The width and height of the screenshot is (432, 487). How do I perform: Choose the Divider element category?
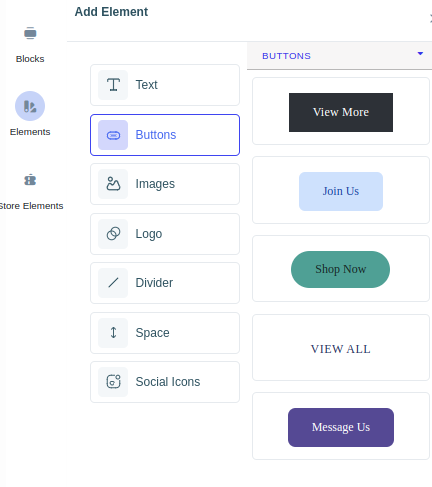pos(165,283)
